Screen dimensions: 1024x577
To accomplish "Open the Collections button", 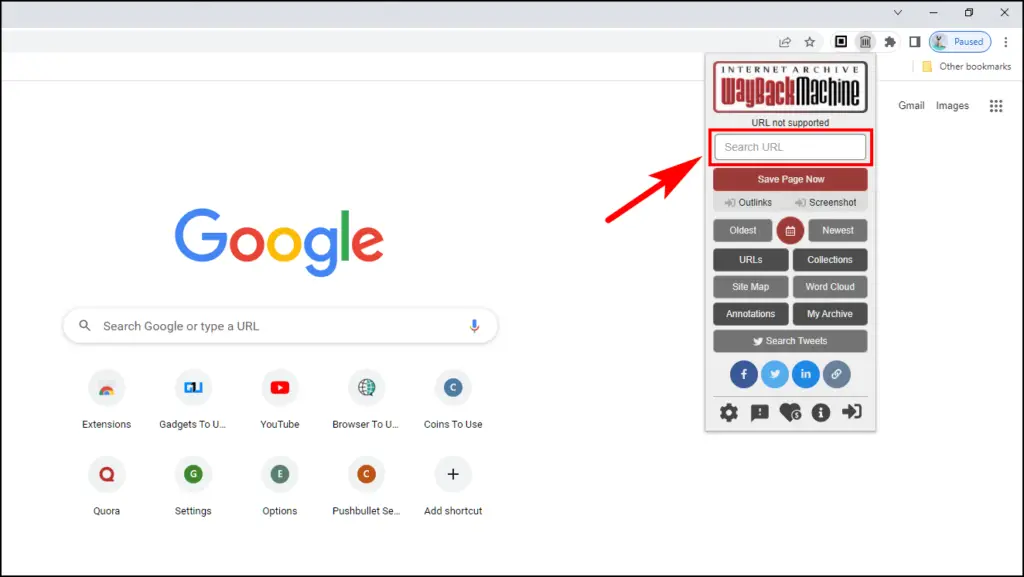I will [830, 260].
